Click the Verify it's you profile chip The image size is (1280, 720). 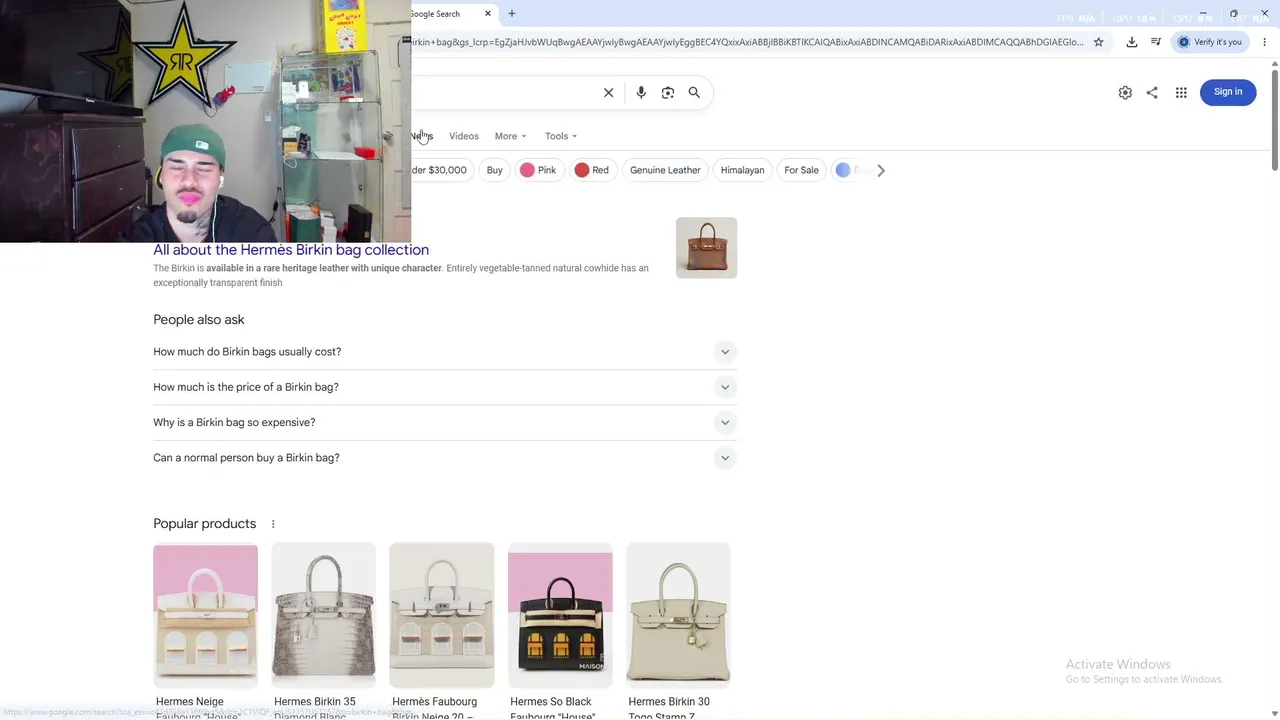point(1210,42)
